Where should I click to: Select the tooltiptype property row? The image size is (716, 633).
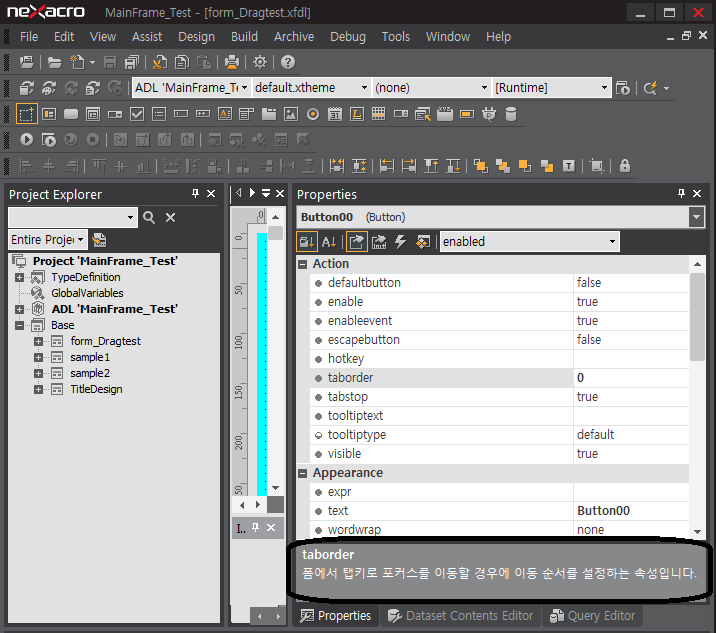point(499,434)
